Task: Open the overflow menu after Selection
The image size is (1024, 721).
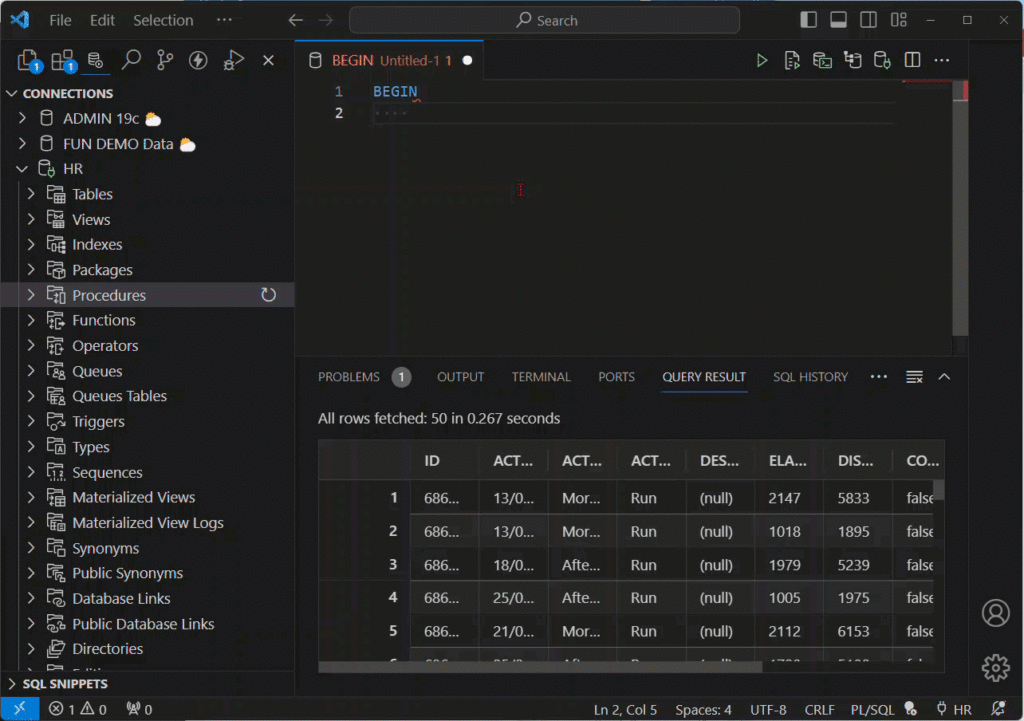Action: 225,20
